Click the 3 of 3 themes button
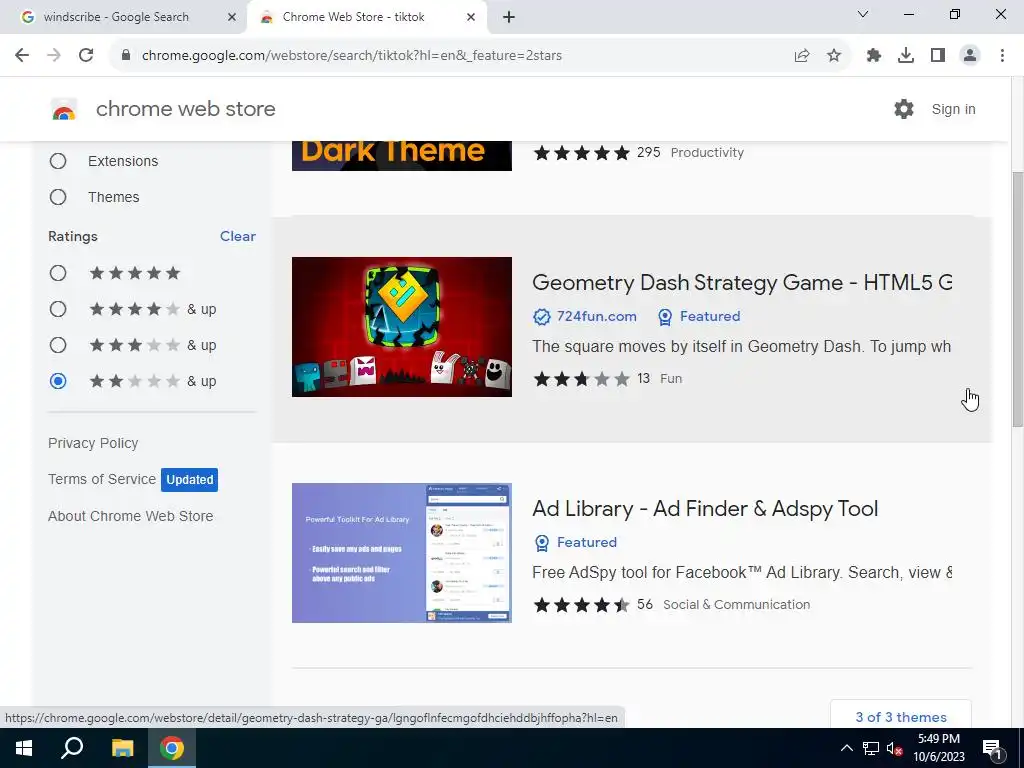 tap(901, 717)
